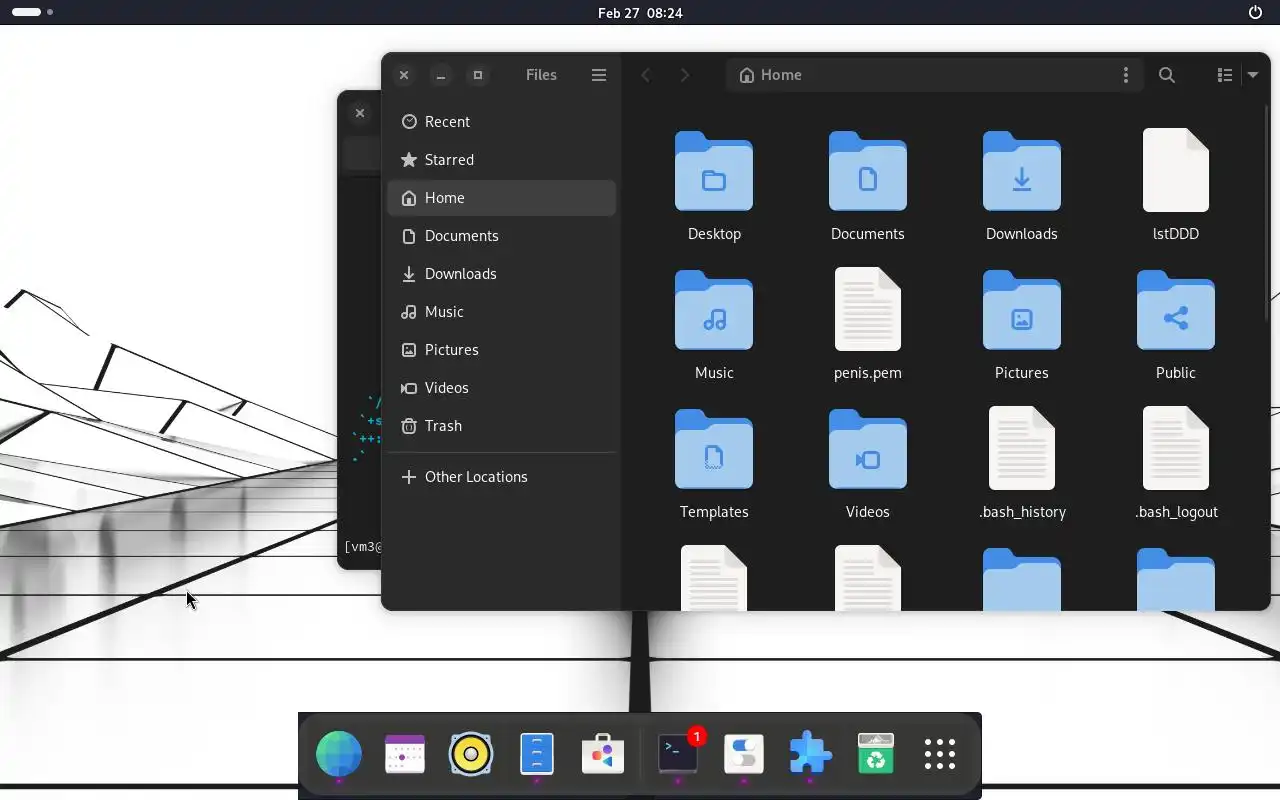Open the power system menu
1280x800 pixels.
click(x=1256, y=12)
